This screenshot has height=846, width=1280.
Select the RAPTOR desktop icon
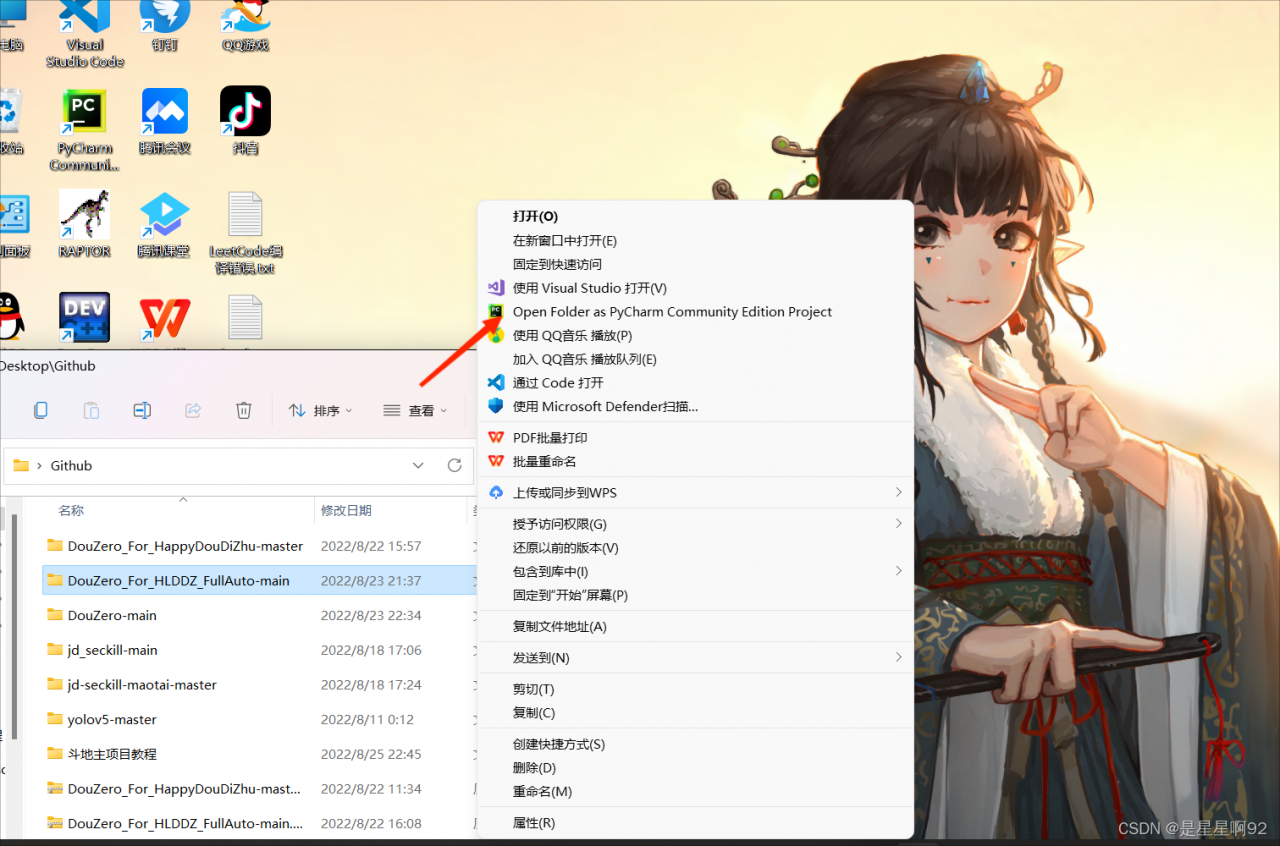(84, 224)
